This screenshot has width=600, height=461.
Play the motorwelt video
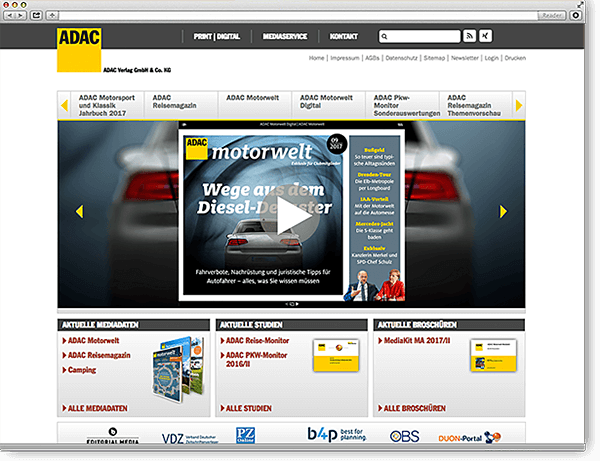[290, 215]
